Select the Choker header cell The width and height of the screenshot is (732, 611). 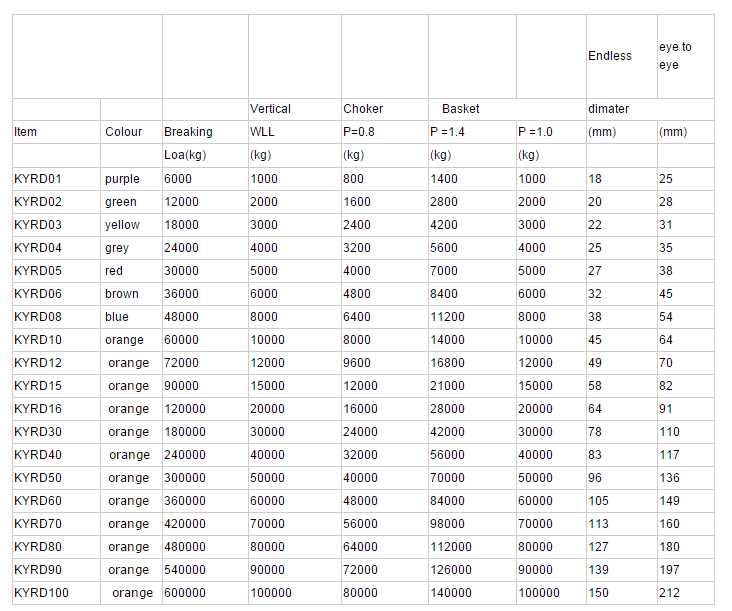coord(363,109)
